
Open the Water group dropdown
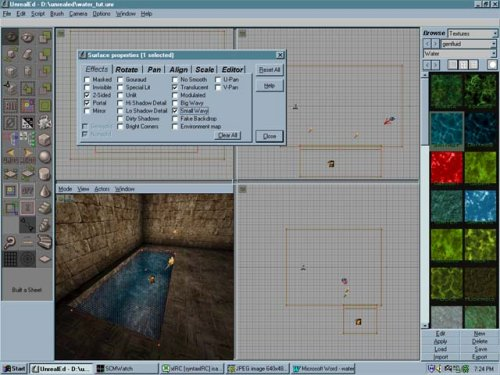460,54
